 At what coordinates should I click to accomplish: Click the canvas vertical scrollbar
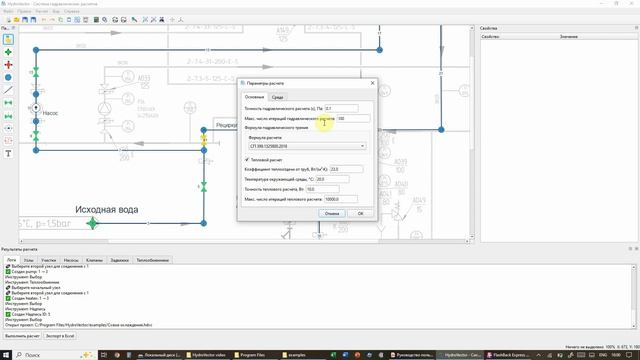click(x=472, y=132)
